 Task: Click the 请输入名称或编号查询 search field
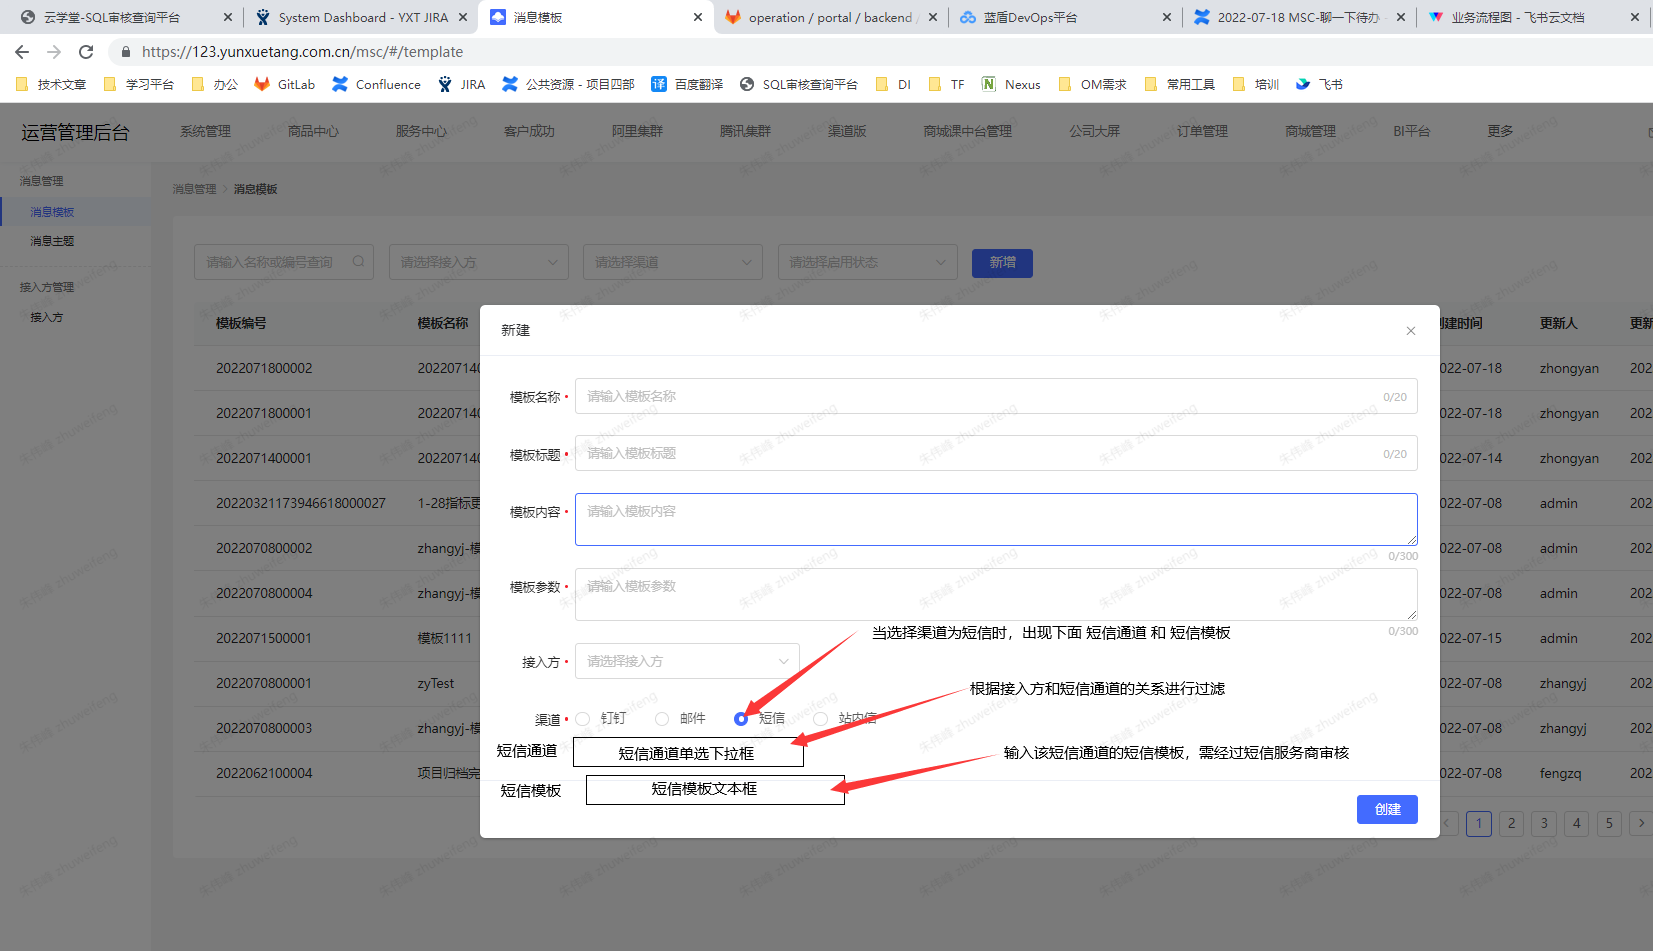point(284,262)
